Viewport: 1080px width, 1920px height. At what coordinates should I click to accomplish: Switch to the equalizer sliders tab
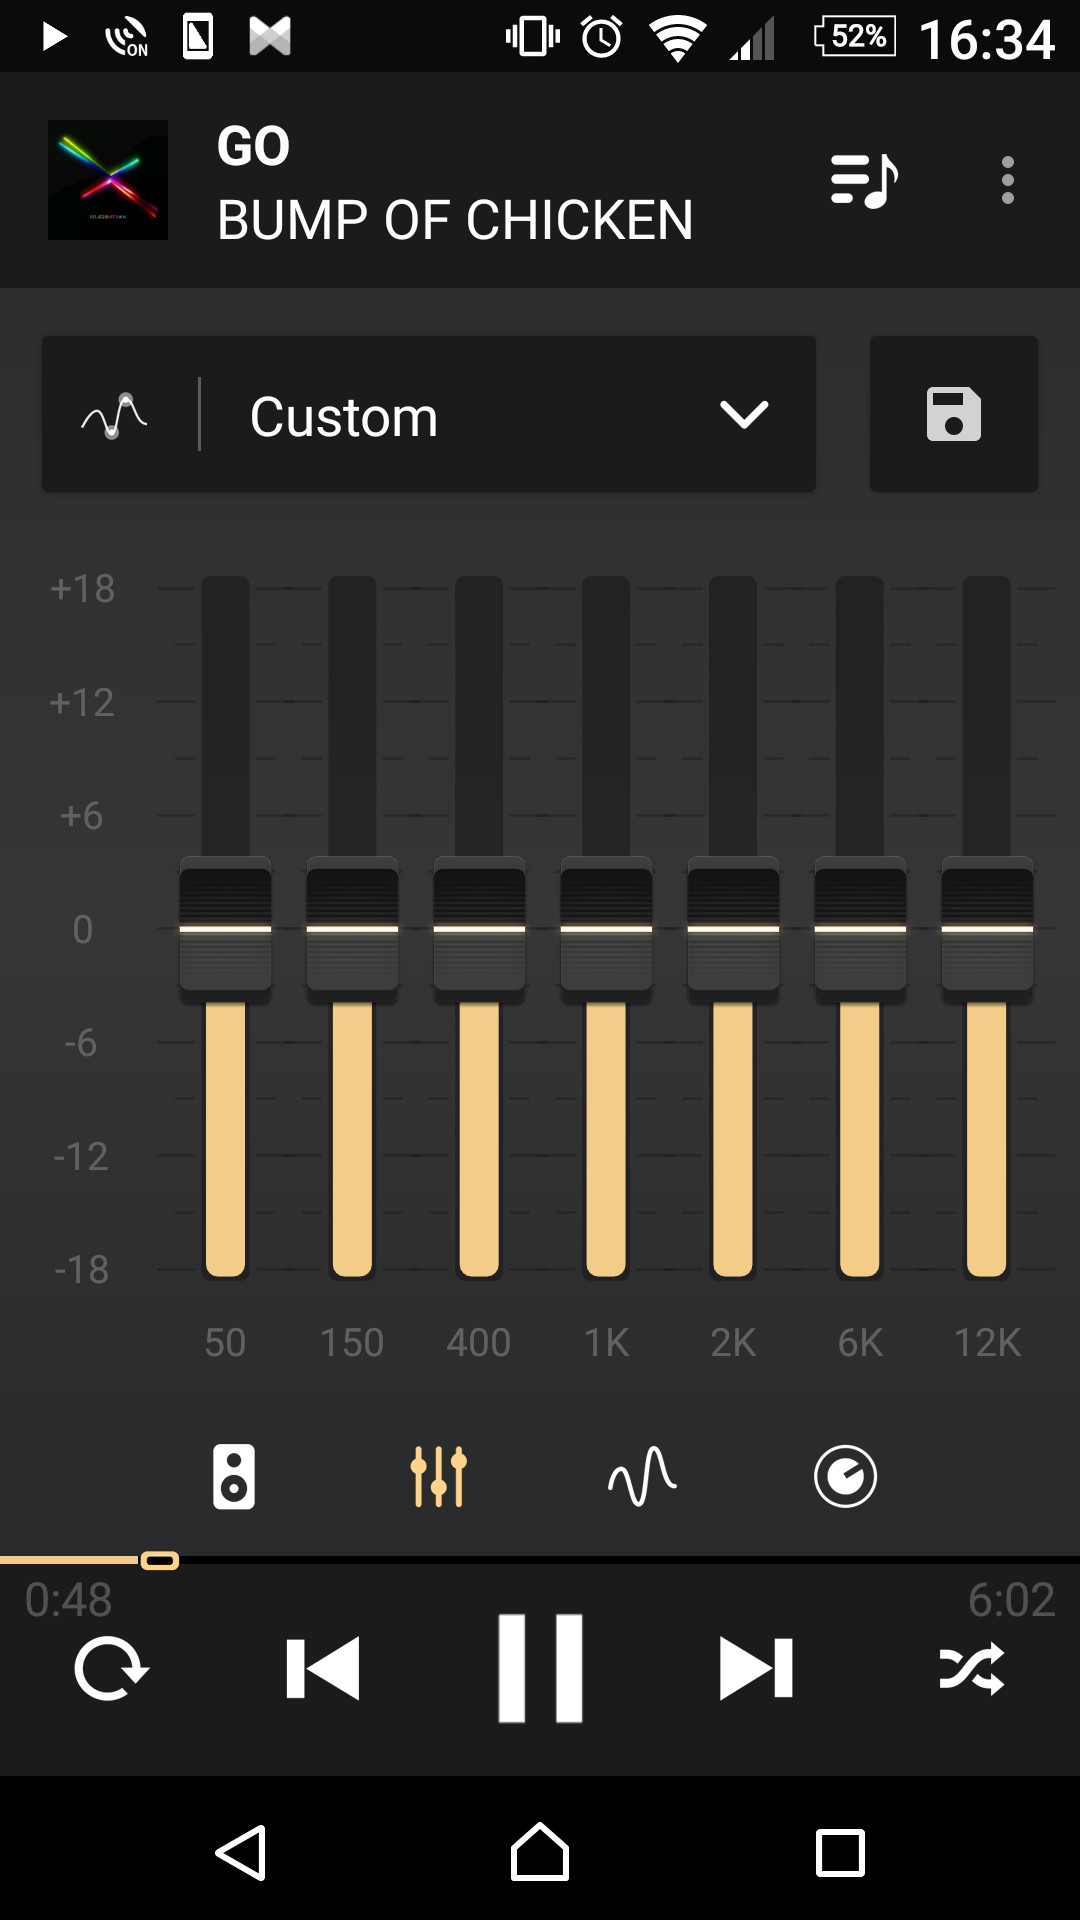pyautogui.click(x=438, y=1476)
